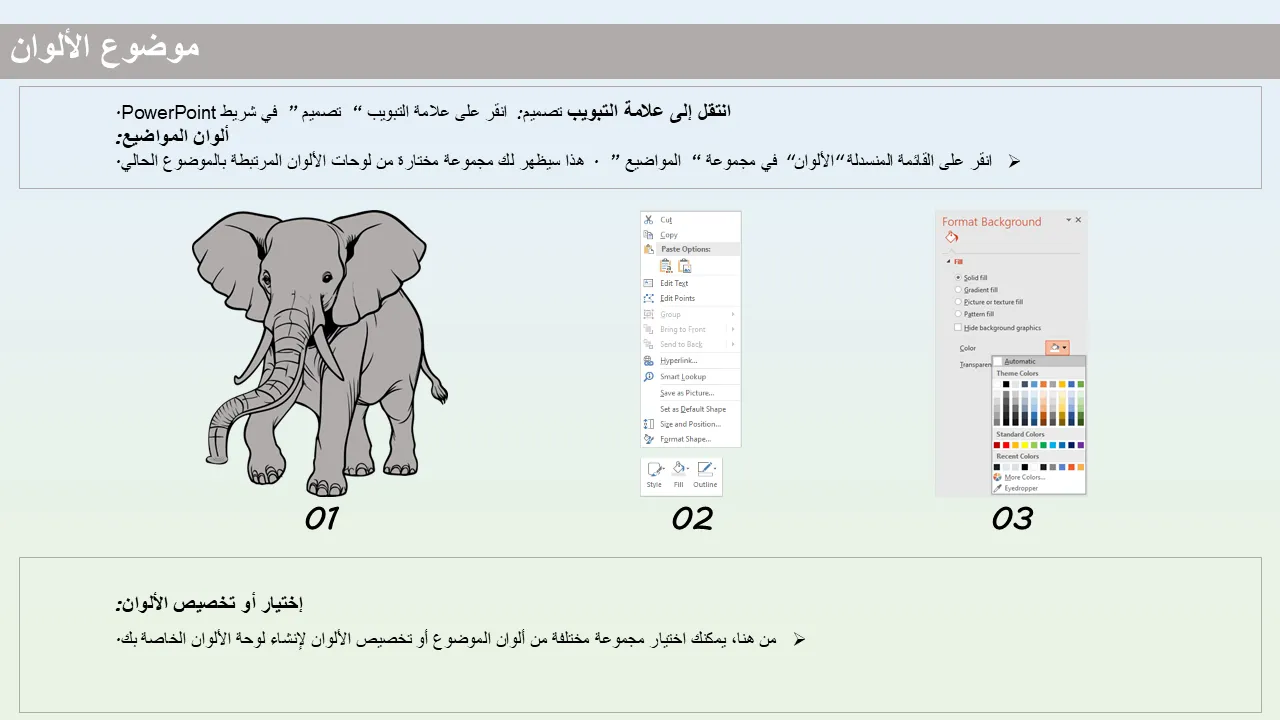Choose Edit Text from context menu
The width and height of the screenshot is (1280, 720).
[674, 284]
